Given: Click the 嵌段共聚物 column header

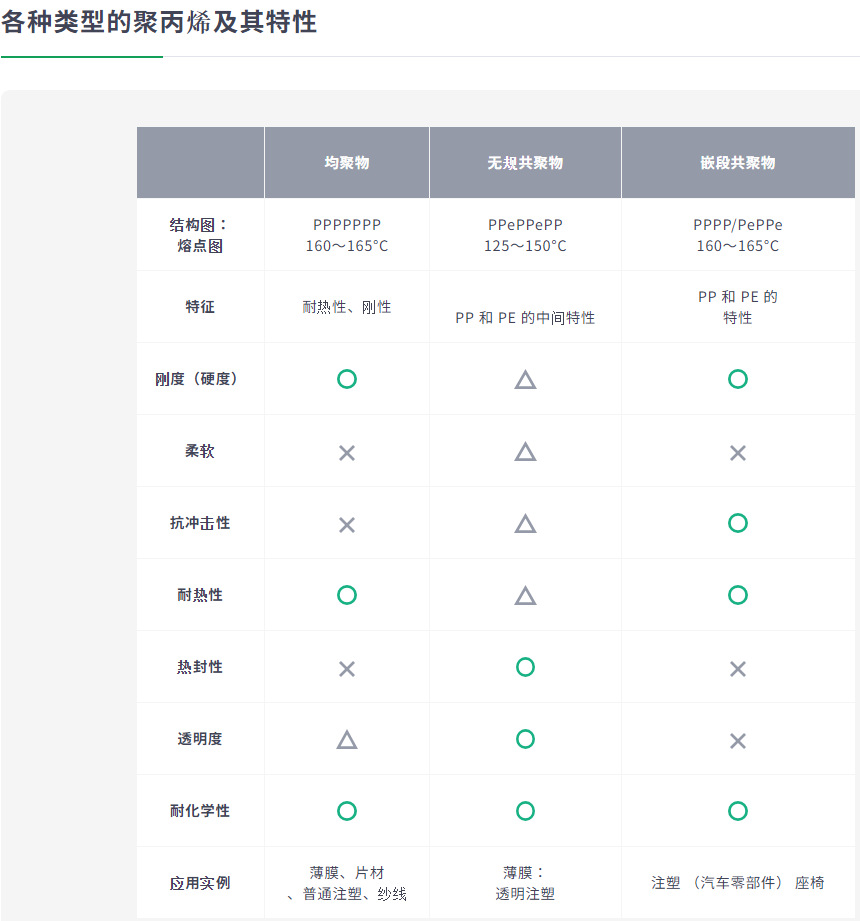Looking at the screenshot, I should (738, 163).
